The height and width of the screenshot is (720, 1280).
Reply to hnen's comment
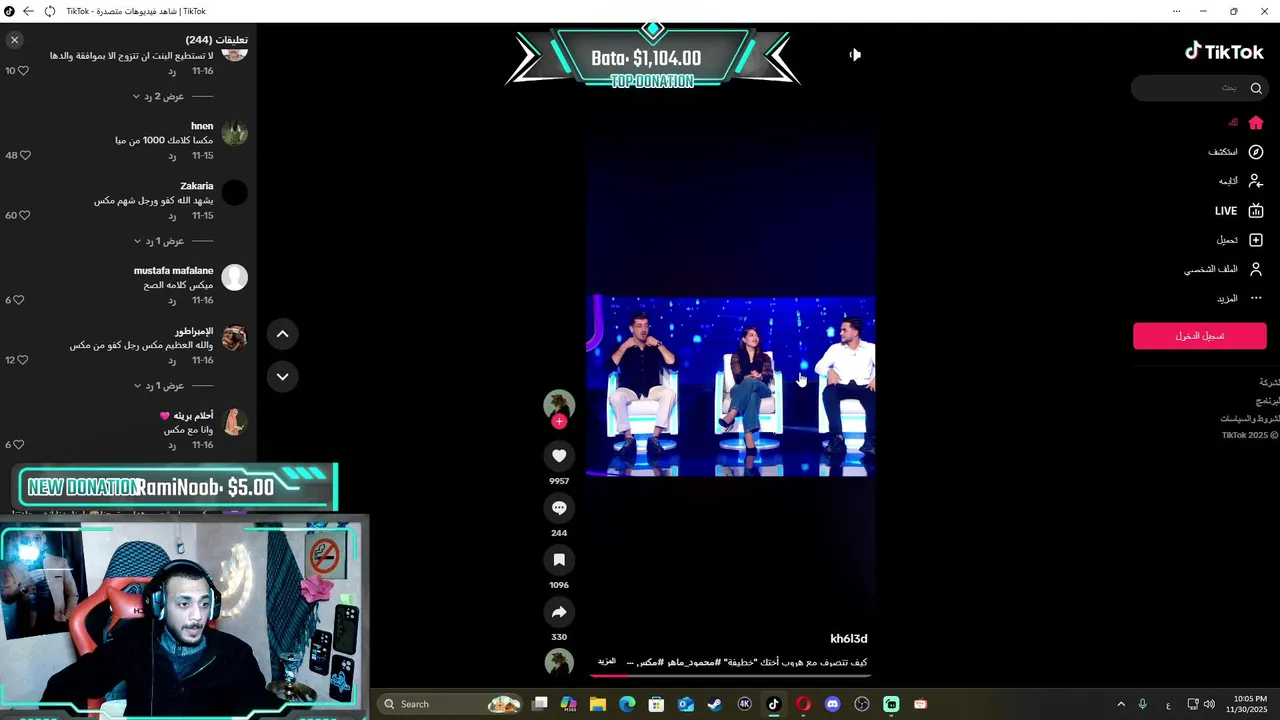click(x=172, y=157)
